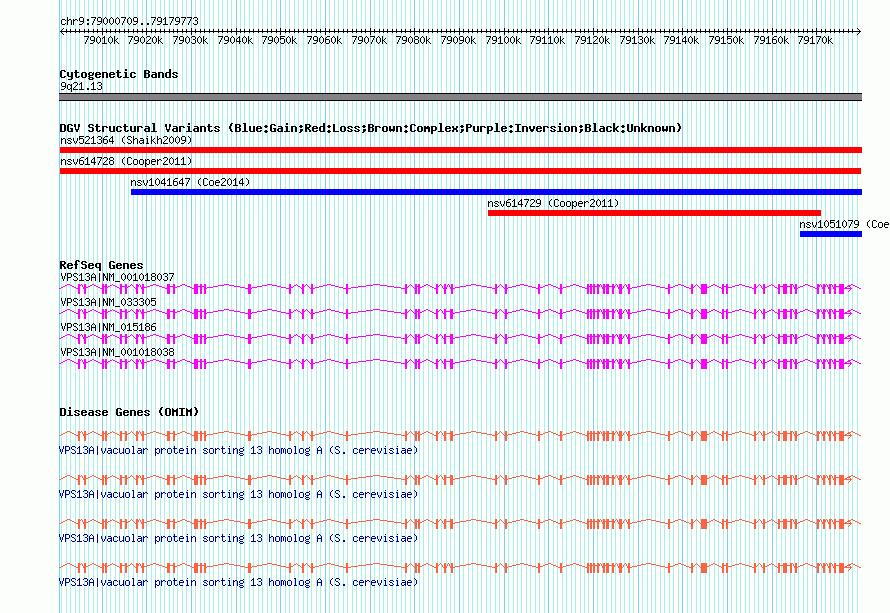
Task: Click the 79030k ruler tick label
Action: [190, 40]
